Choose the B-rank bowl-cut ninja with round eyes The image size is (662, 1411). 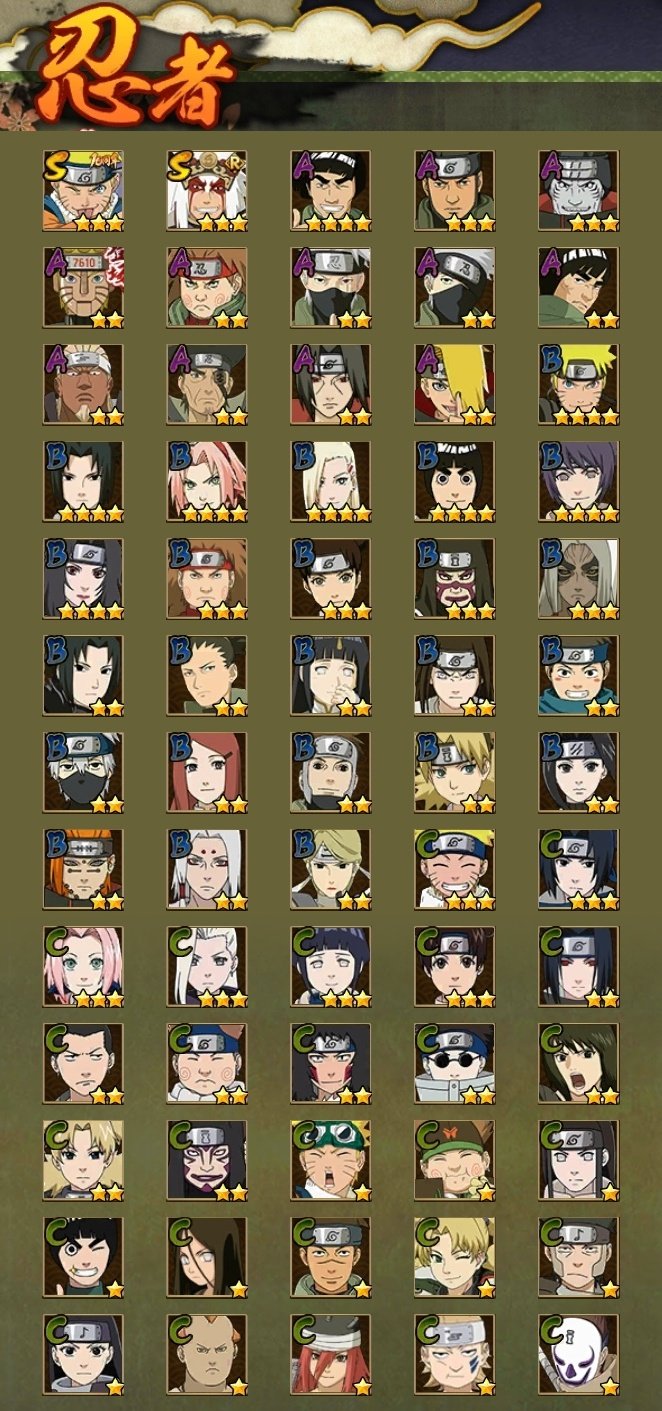coord(455,482)
